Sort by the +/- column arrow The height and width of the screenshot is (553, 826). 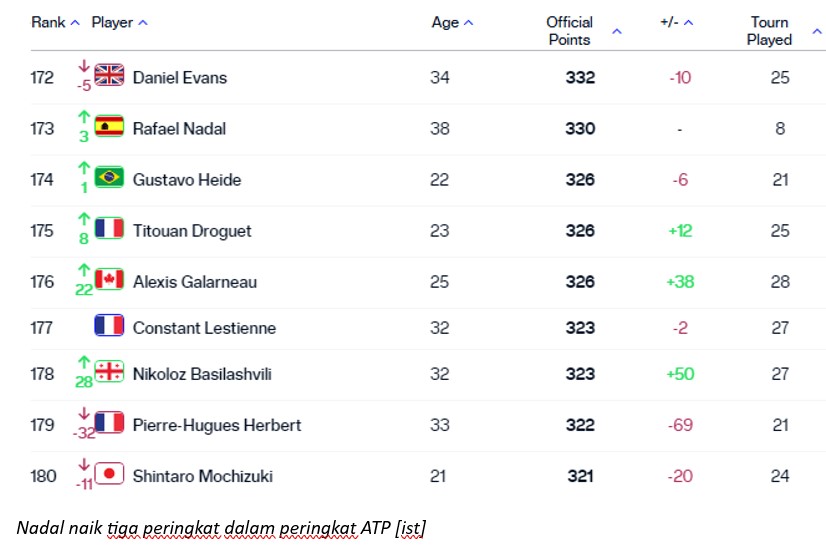tap(688, 23)
